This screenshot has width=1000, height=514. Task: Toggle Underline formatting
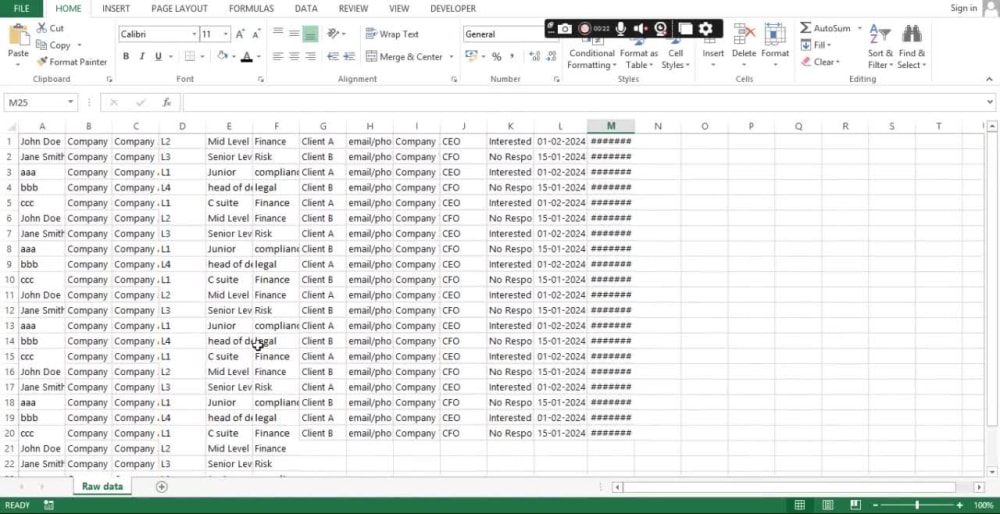coord(158,56)
